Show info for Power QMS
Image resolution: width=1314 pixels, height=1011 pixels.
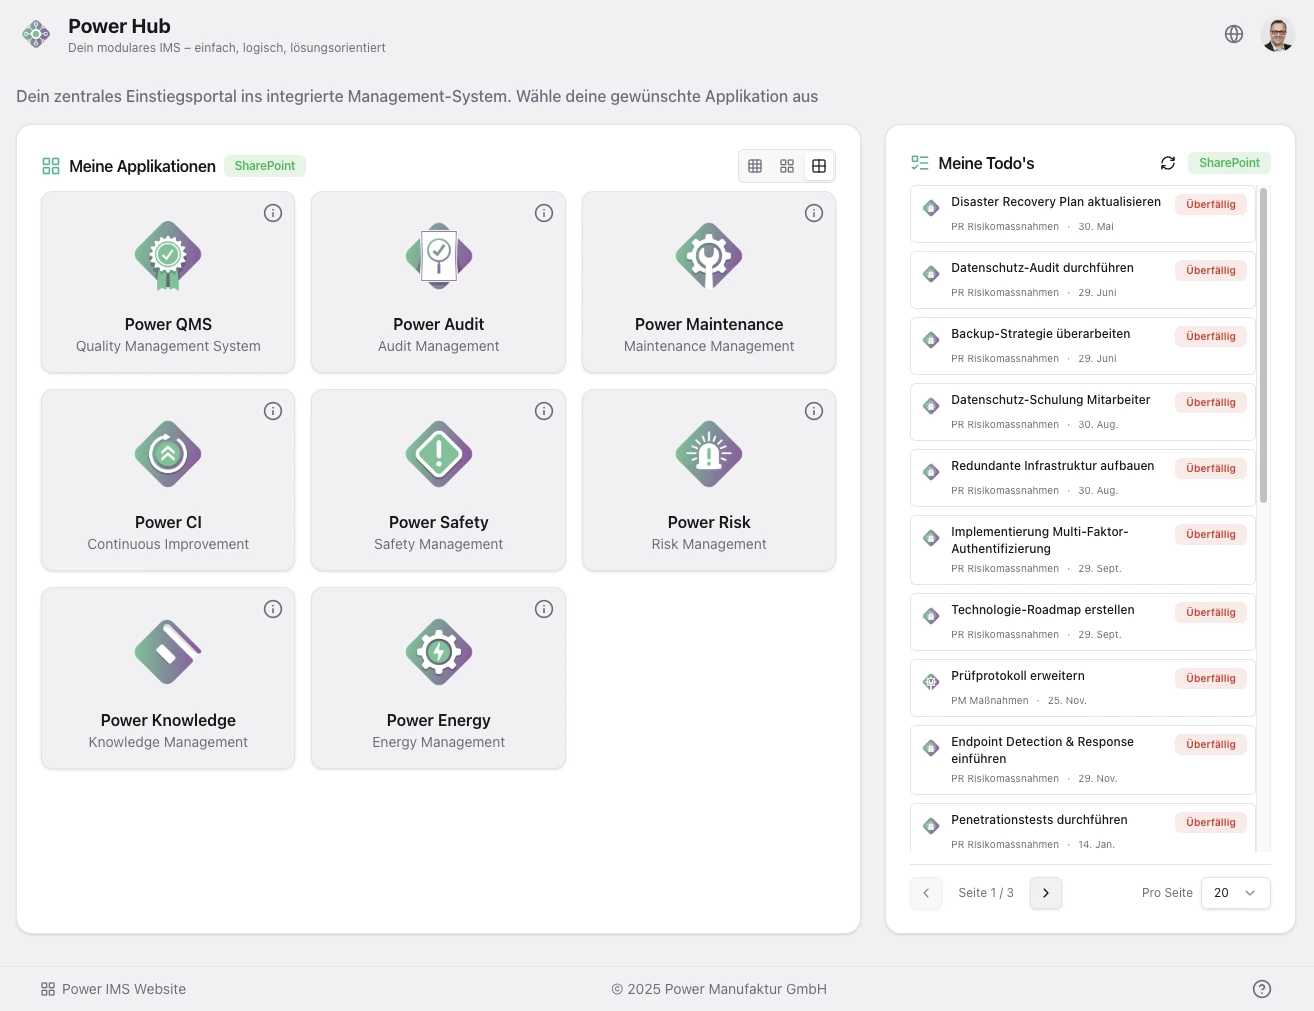tap(273, 213)
